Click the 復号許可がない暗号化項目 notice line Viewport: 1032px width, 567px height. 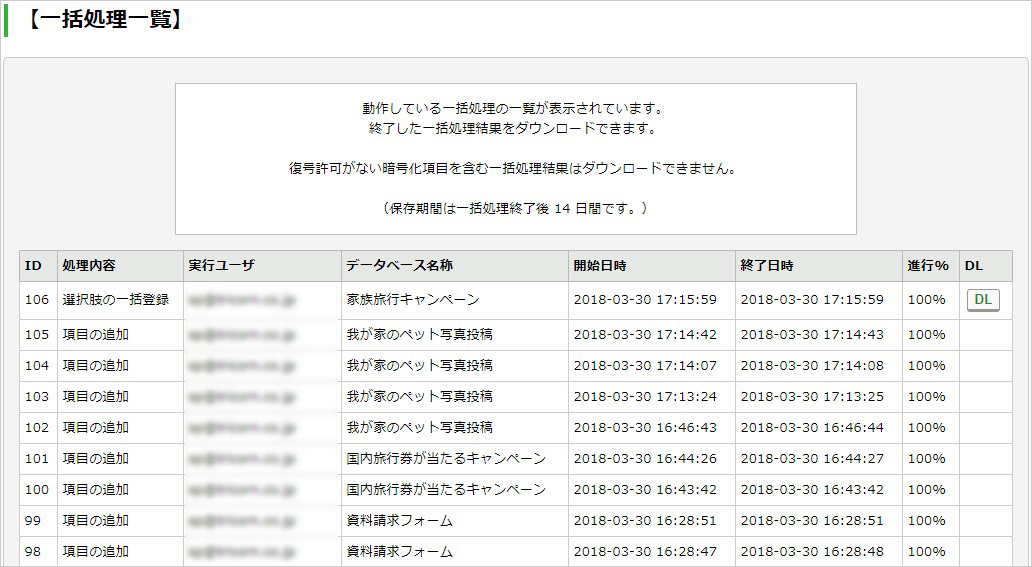(x=515, y=168)
